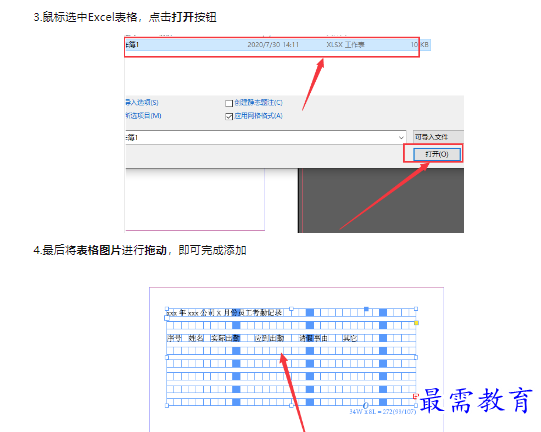Image resolution: width=541 pixels, height=432 pixels.
Task: Click the 10 KB file size cell
Action: [x=420, y=45]
